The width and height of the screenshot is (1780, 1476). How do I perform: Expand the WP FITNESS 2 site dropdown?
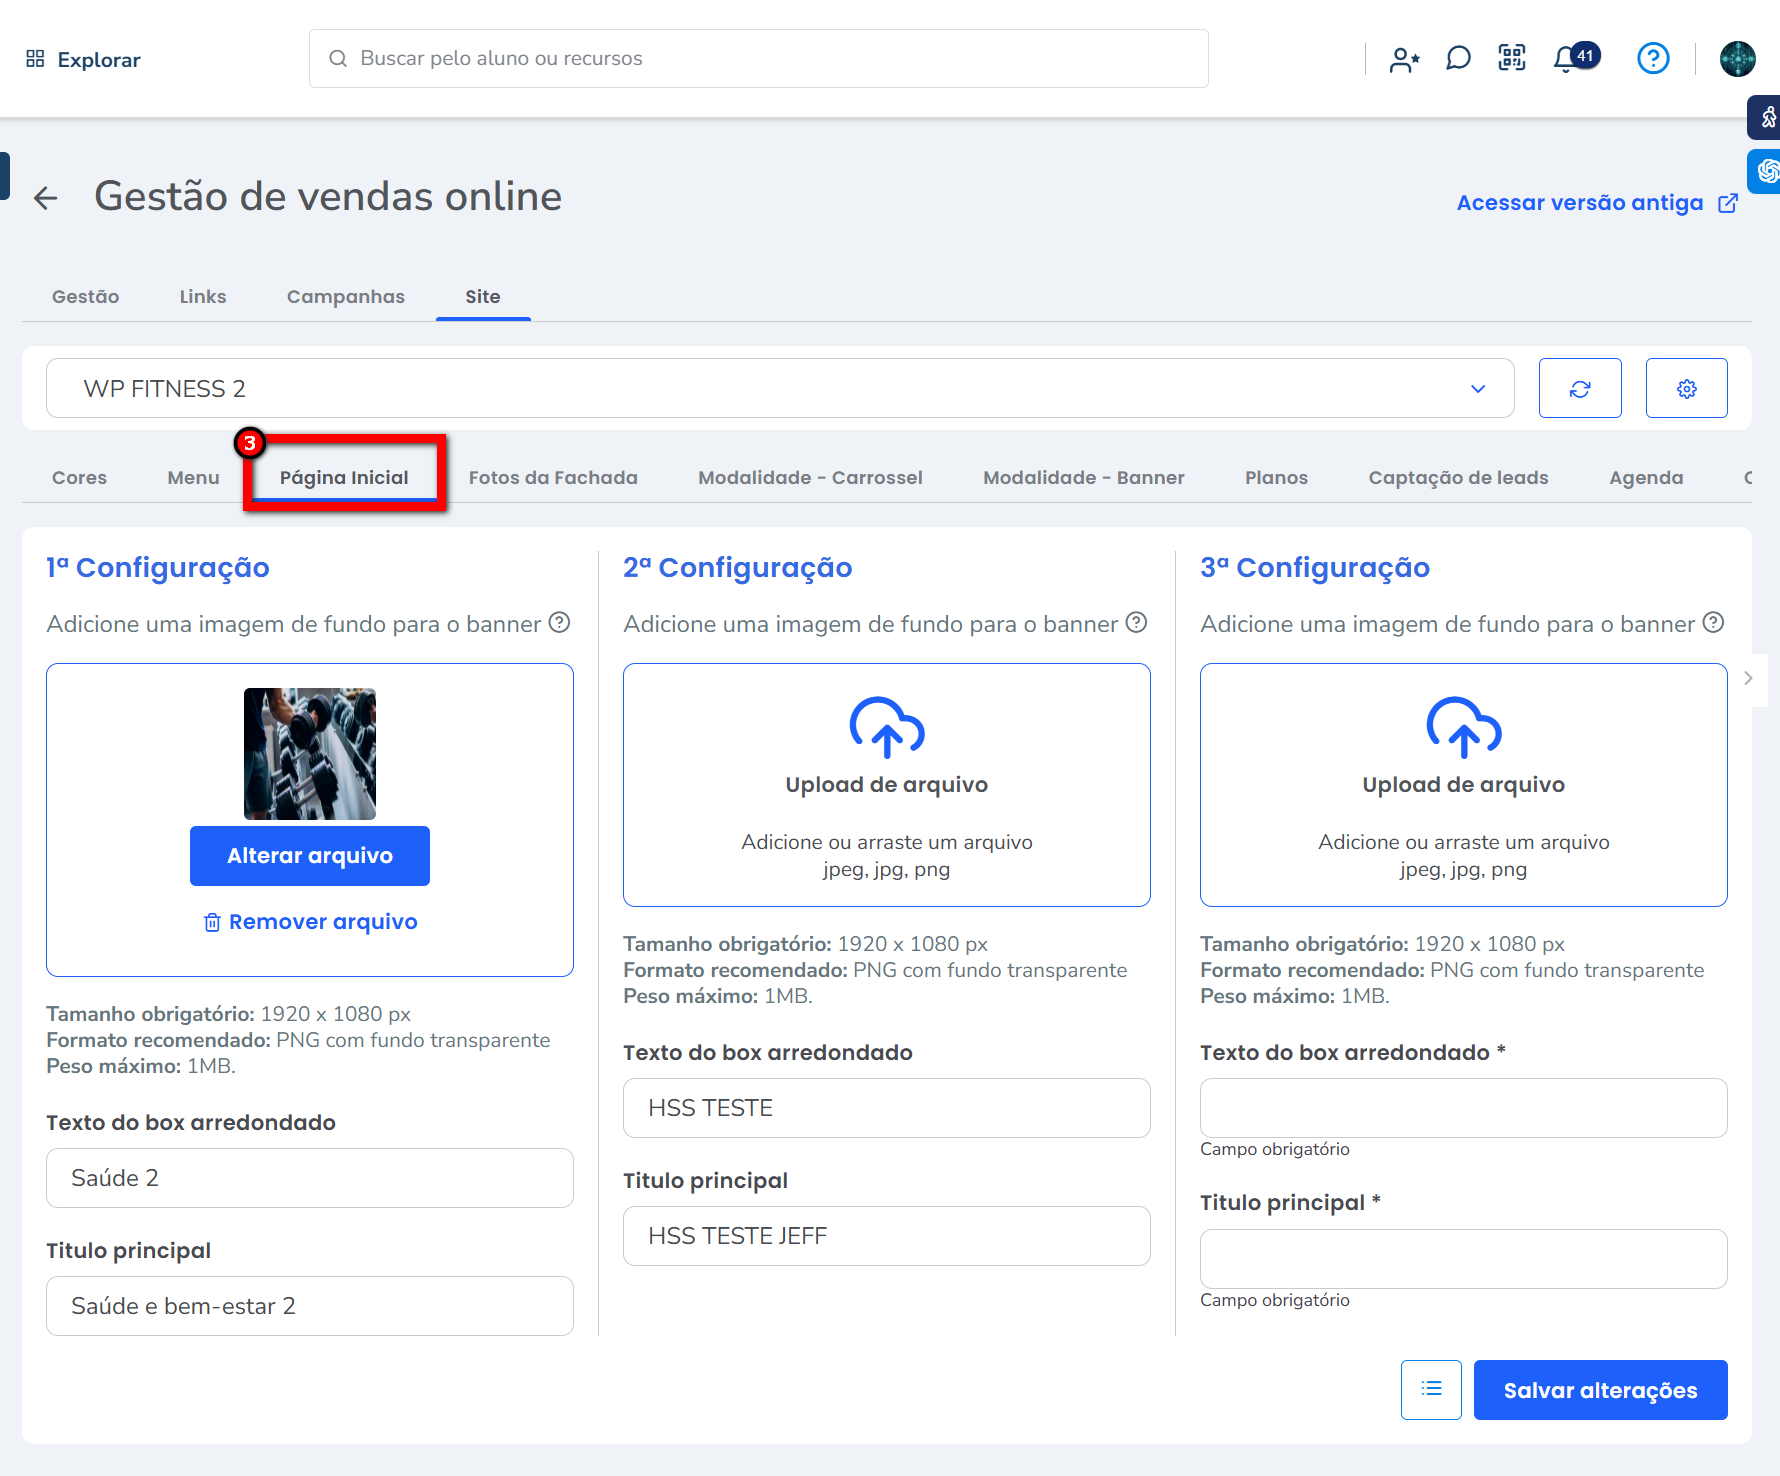tap(780, 389)
